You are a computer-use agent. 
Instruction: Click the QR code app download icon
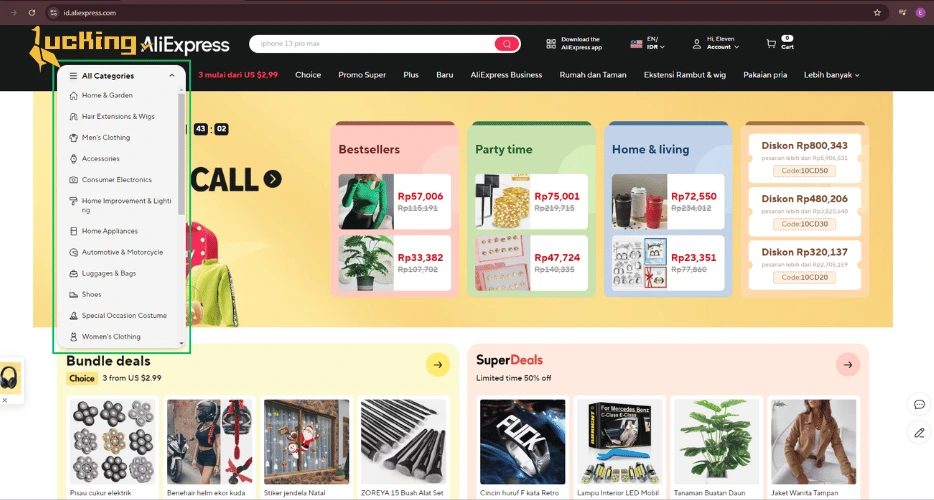[x=551, y=44]
